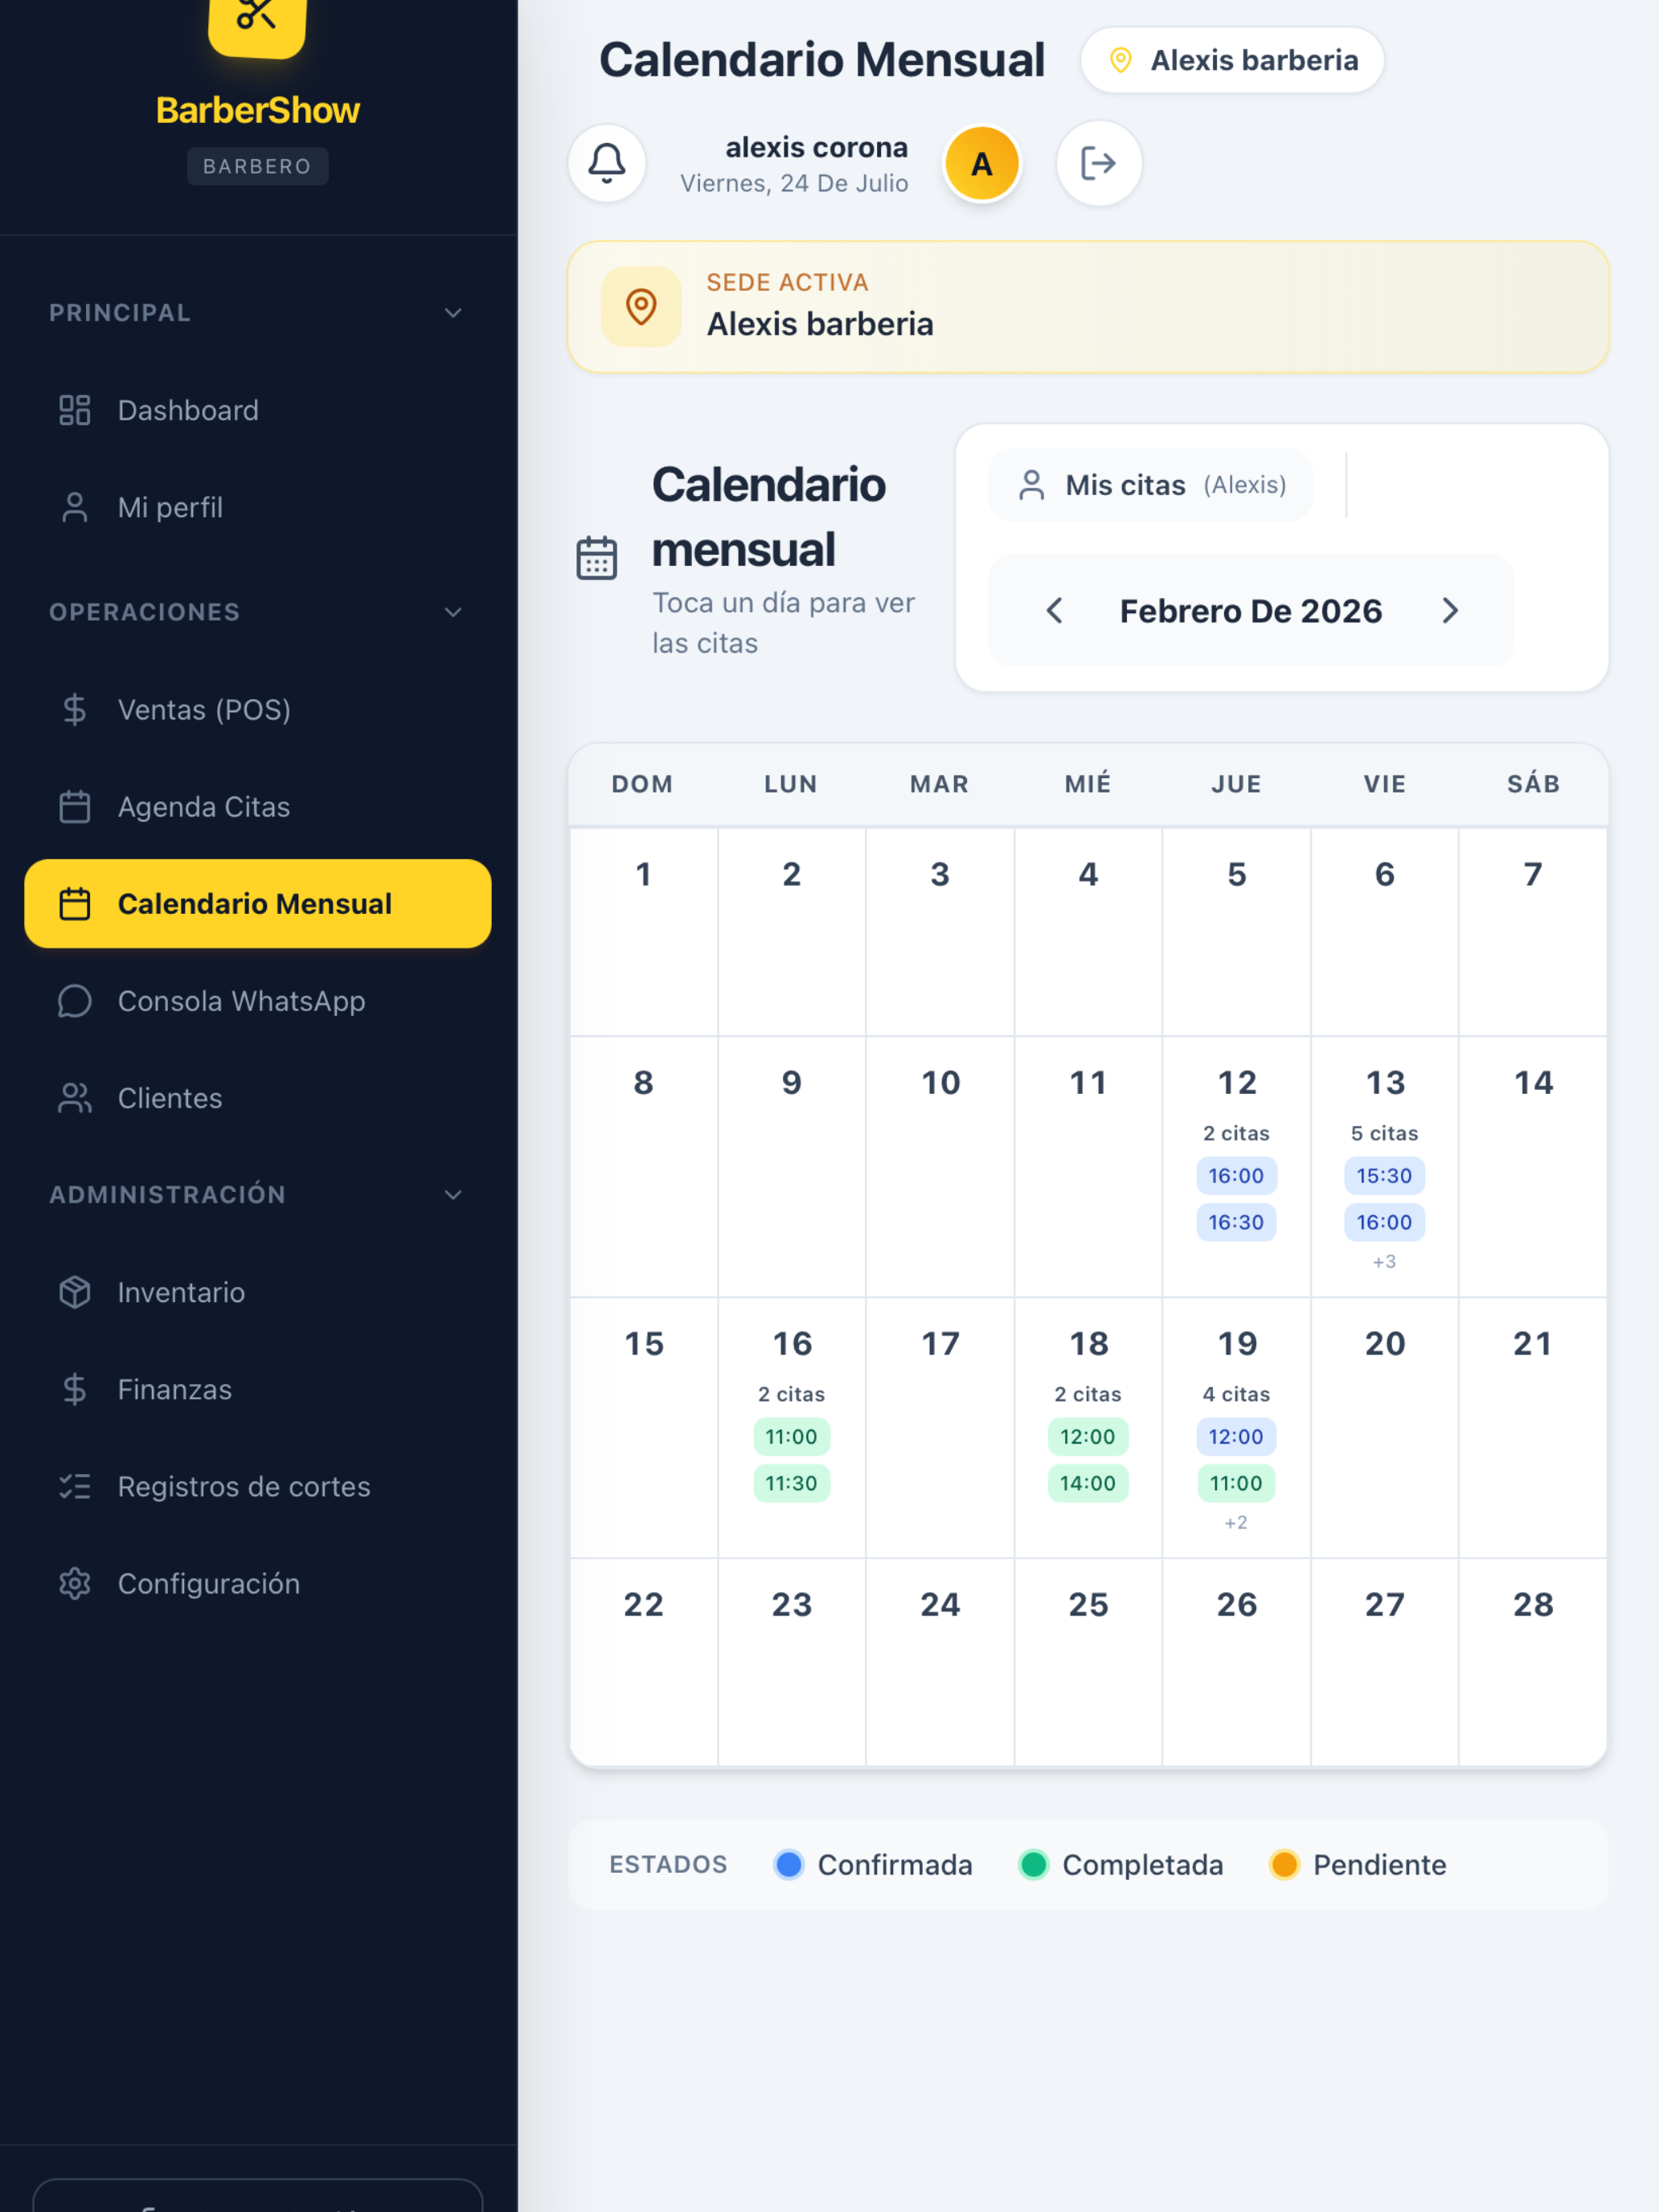Open Agenda Citas menu item
This screenshot has height=2212, width=1659.
pos(258,806)
